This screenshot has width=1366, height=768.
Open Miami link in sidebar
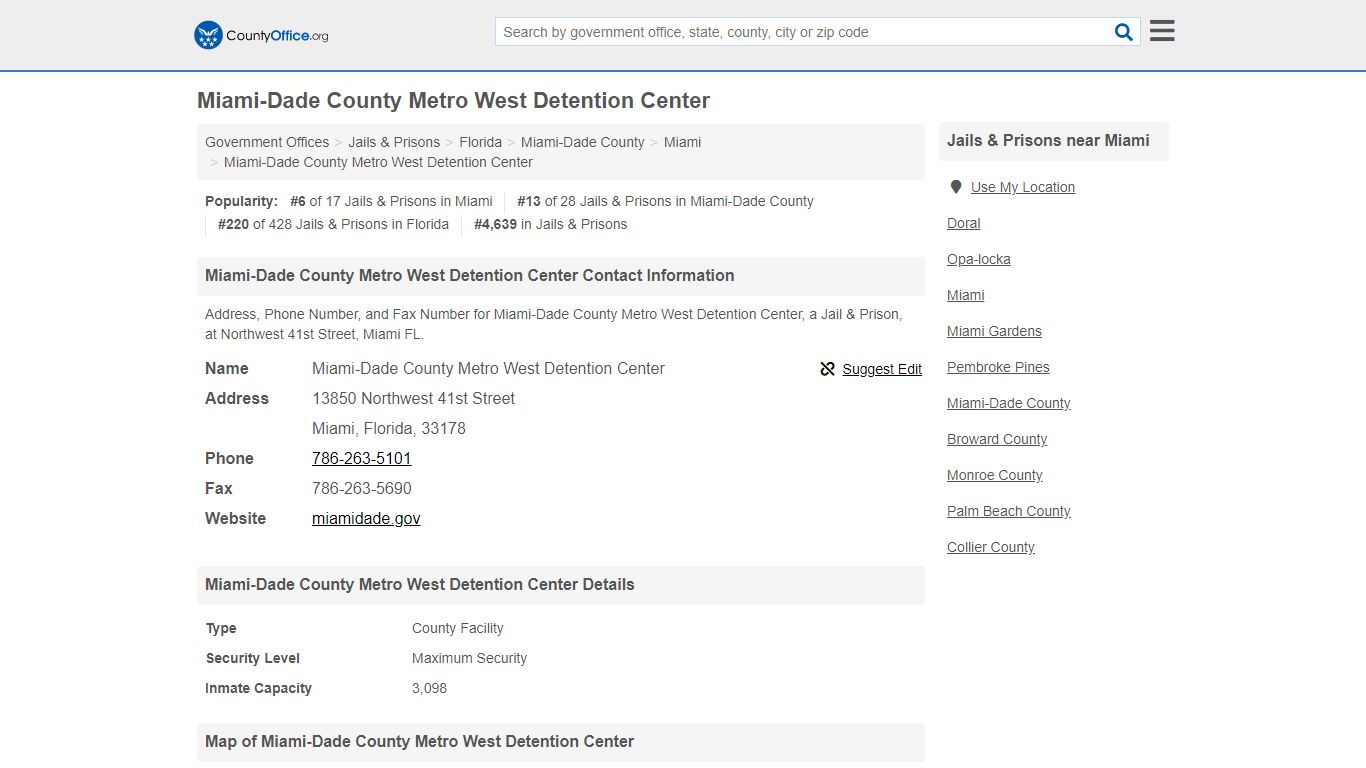(x=966, y=295)
